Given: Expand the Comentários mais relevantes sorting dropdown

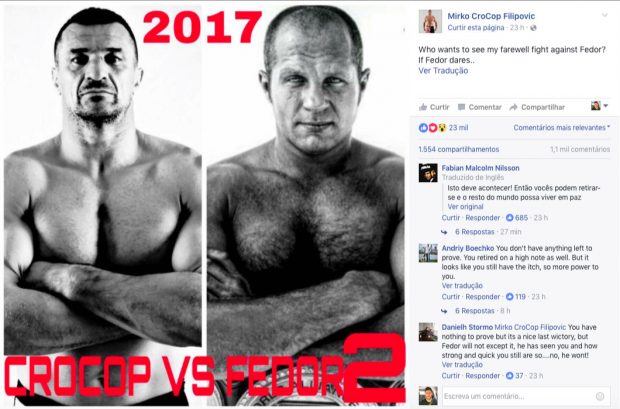Looking at the screenshot, I should (x=561, y=128).
